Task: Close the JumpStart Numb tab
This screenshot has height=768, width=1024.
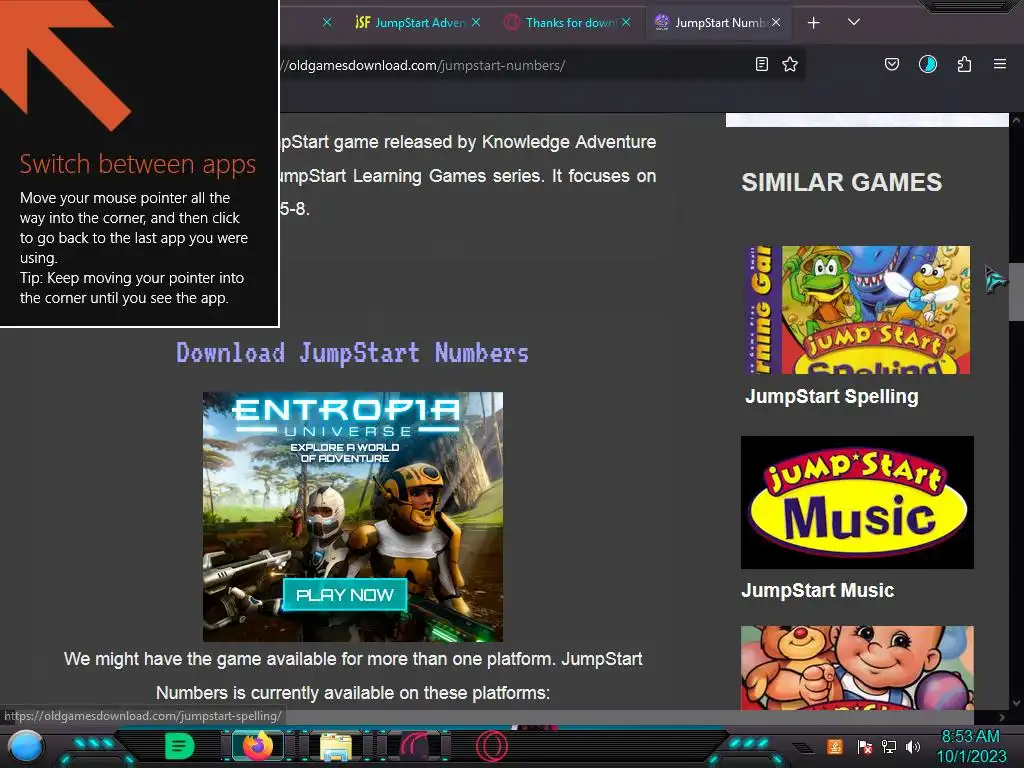Action: [776, 22]
